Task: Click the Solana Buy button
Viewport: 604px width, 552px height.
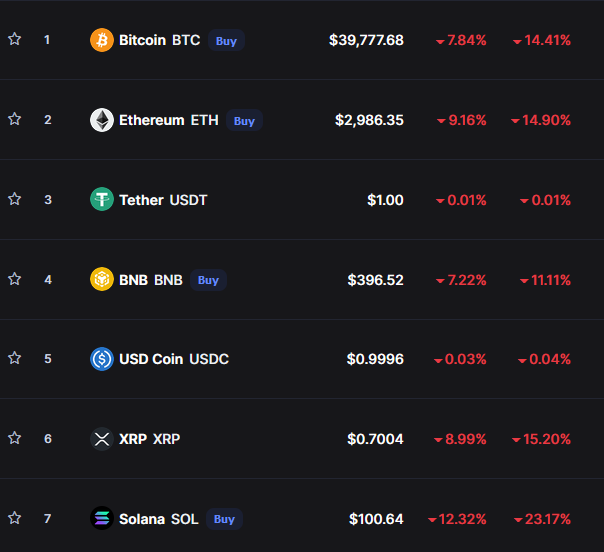Action: tap(224, 519)
